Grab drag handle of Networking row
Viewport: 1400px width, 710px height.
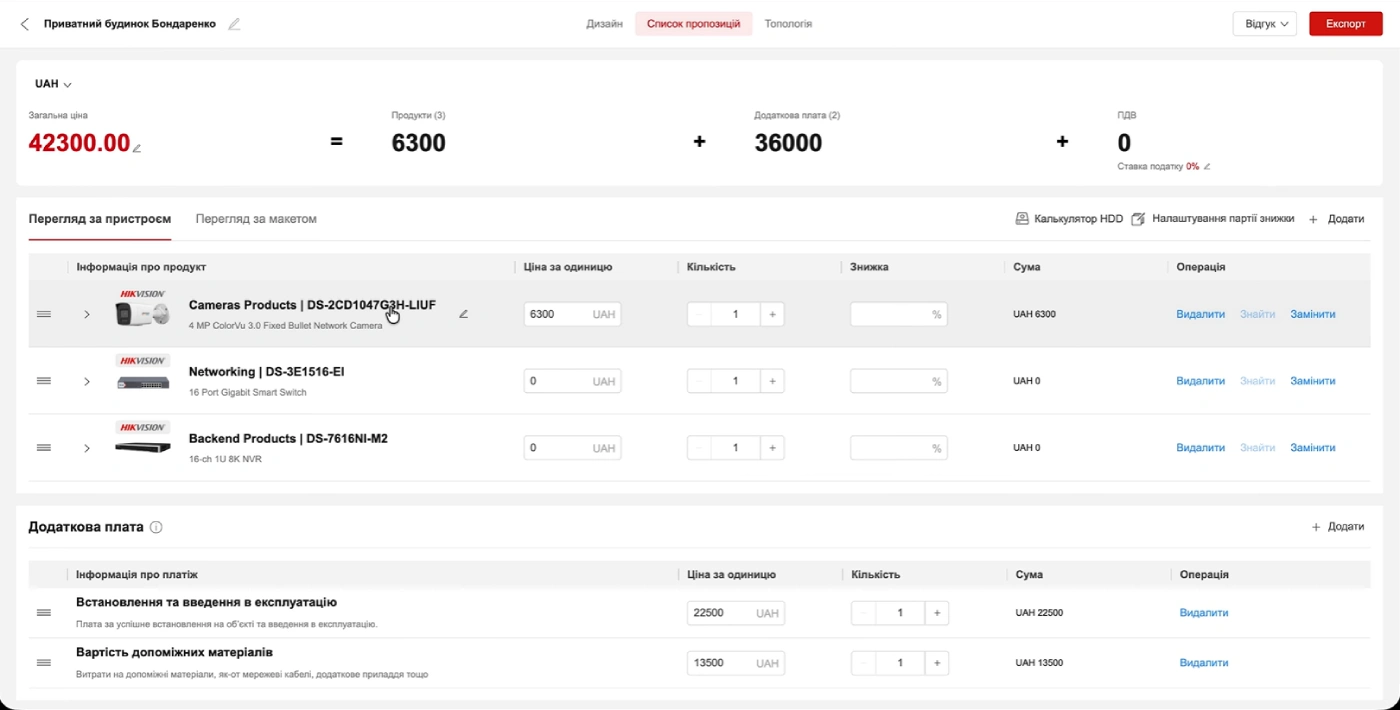(x=44, y=381)
